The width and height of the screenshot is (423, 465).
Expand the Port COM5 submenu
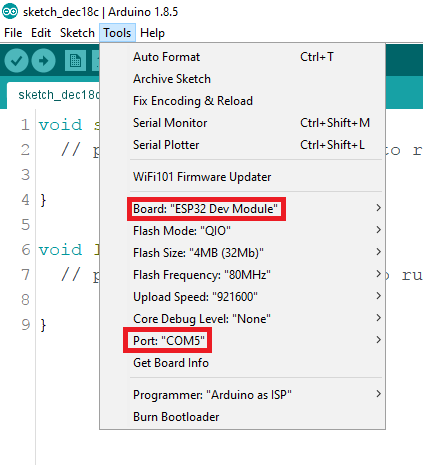click(242, 341)
